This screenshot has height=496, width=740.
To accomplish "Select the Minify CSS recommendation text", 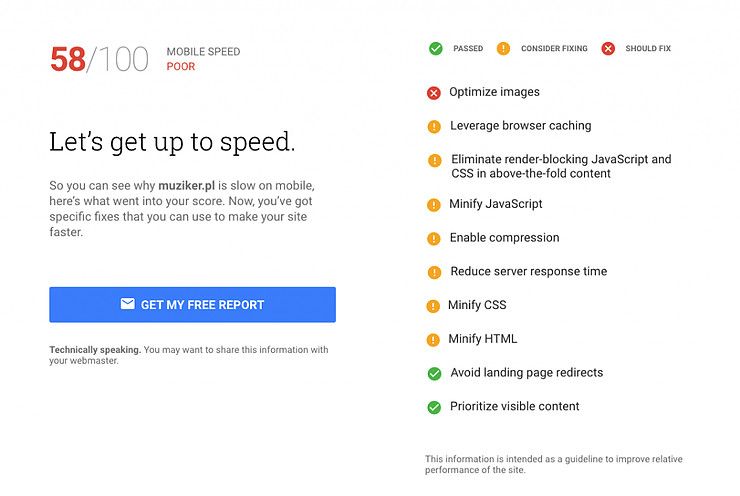I will 477,305.
